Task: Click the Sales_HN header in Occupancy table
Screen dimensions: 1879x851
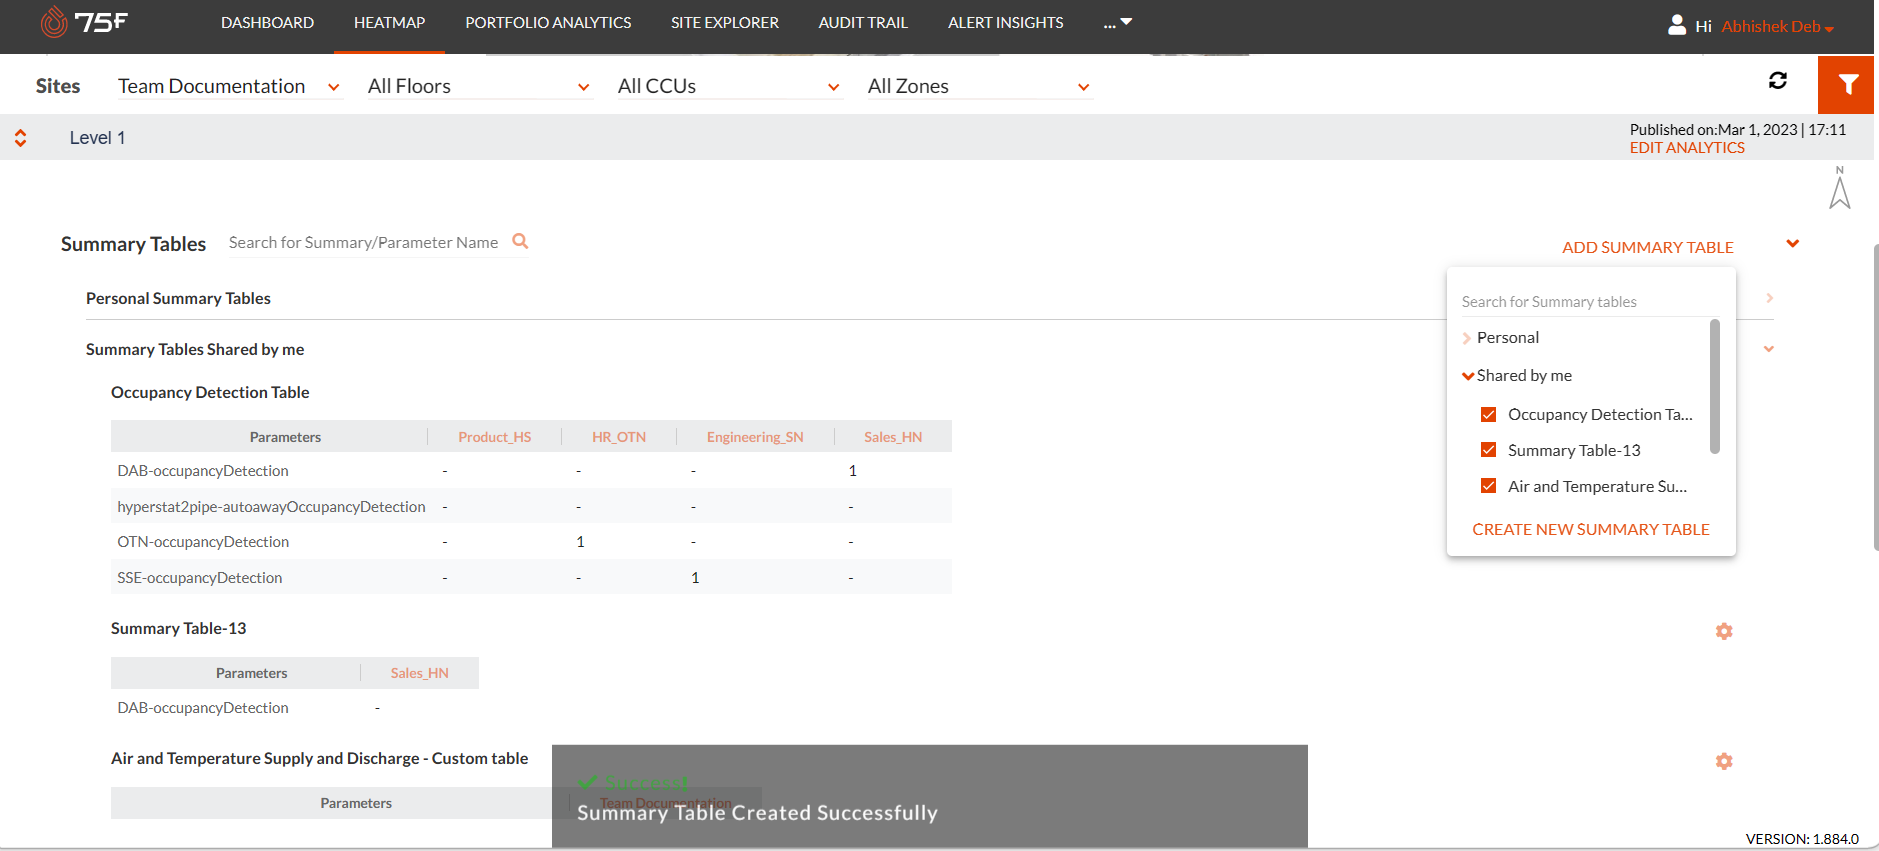Action: tap(893, 437)
